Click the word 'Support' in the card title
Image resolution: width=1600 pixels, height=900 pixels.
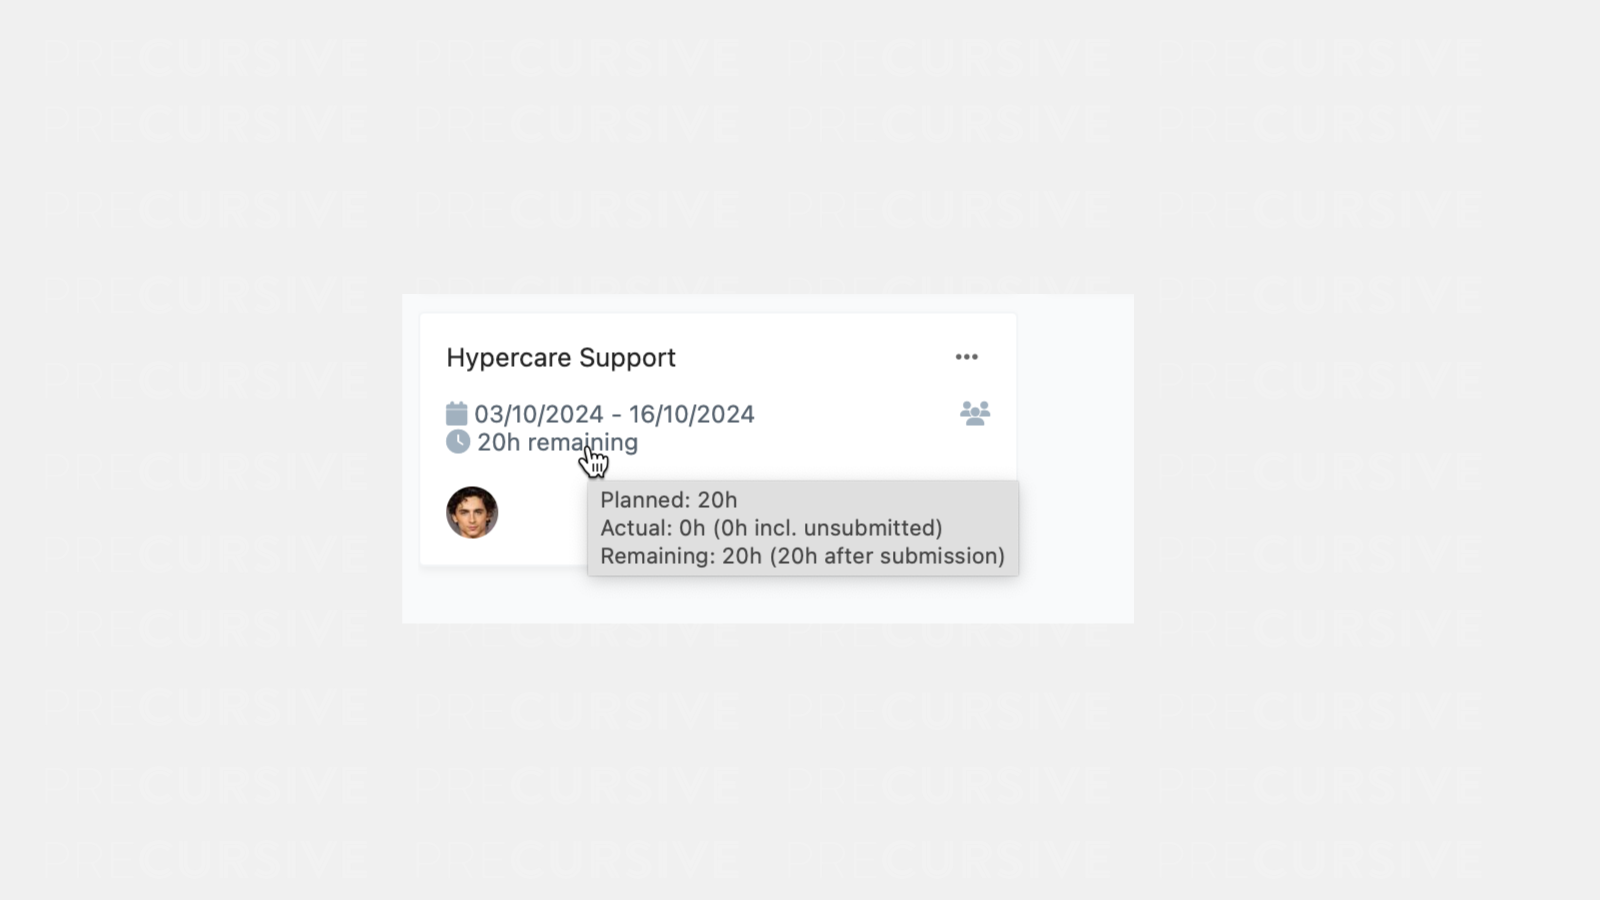click(627, 358)
